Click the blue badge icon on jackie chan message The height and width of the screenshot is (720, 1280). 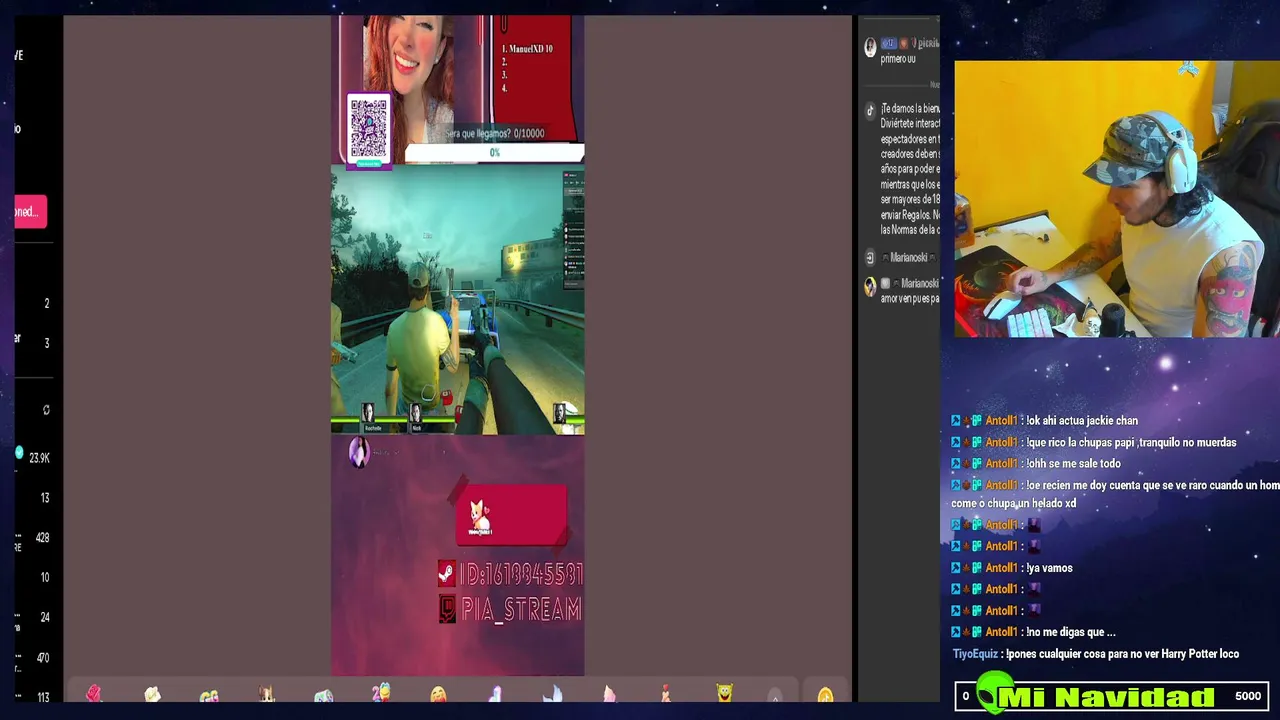pyautogui.click(x=956, y=421)
